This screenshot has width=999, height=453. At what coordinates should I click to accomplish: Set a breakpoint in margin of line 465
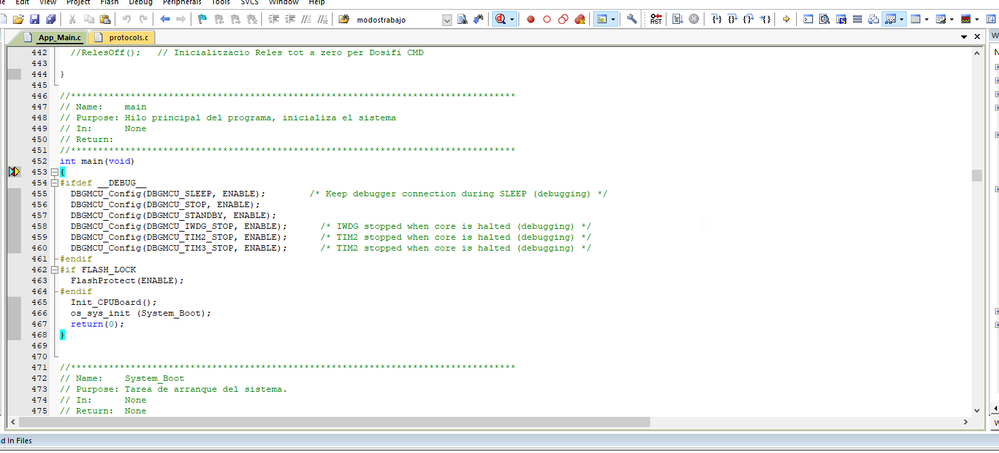coord(14,302)
